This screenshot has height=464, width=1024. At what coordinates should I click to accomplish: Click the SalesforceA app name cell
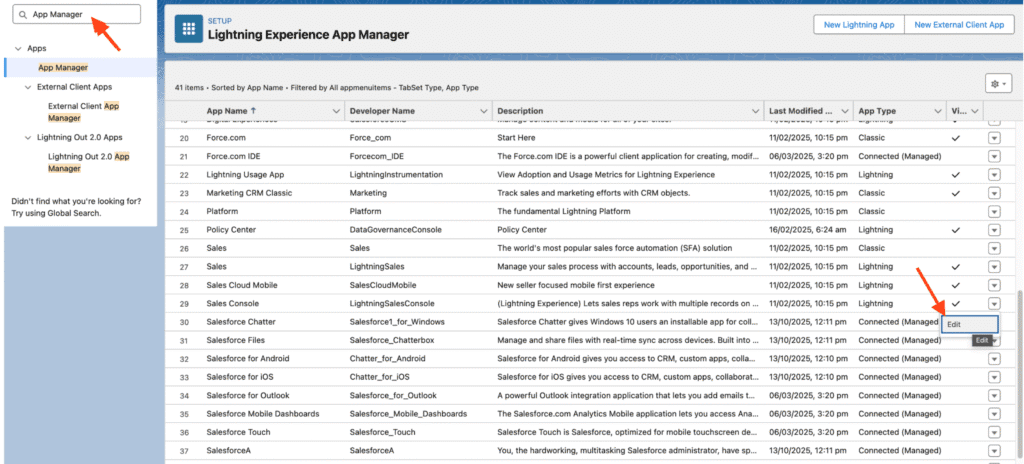click(x=228, y=450)
